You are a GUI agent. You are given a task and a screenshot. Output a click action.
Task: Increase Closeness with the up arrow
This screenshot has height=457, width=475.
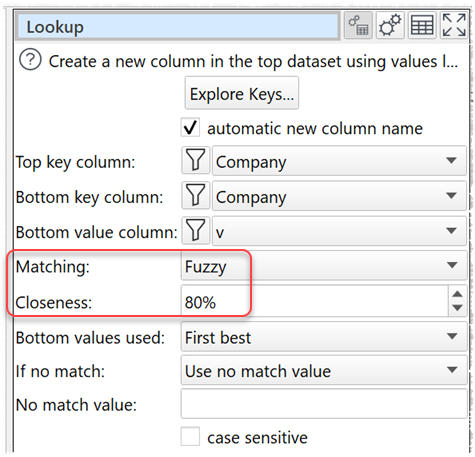458,294
